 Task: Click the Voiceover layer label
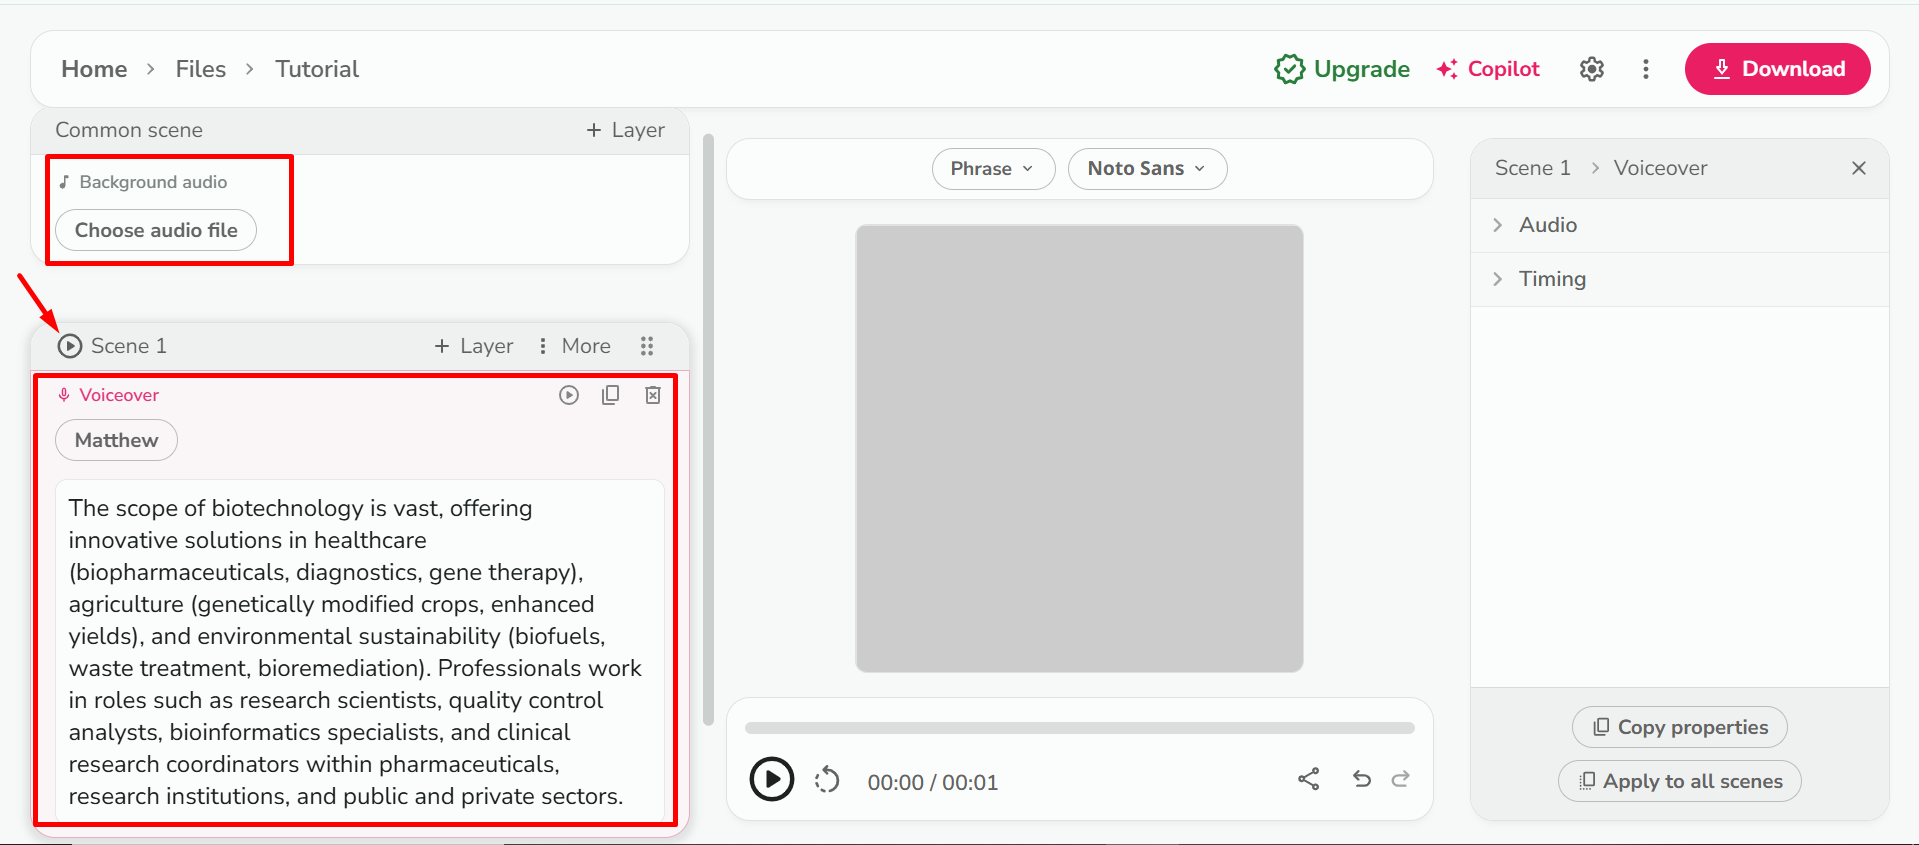pyautogui.click(x=119, y=395)
